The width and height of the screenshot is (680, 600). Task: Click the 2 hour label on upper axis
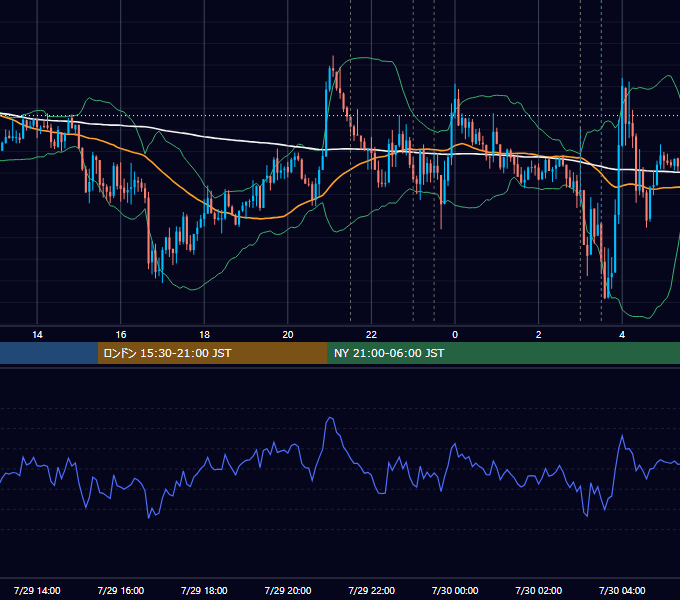[x=539, y=335]
